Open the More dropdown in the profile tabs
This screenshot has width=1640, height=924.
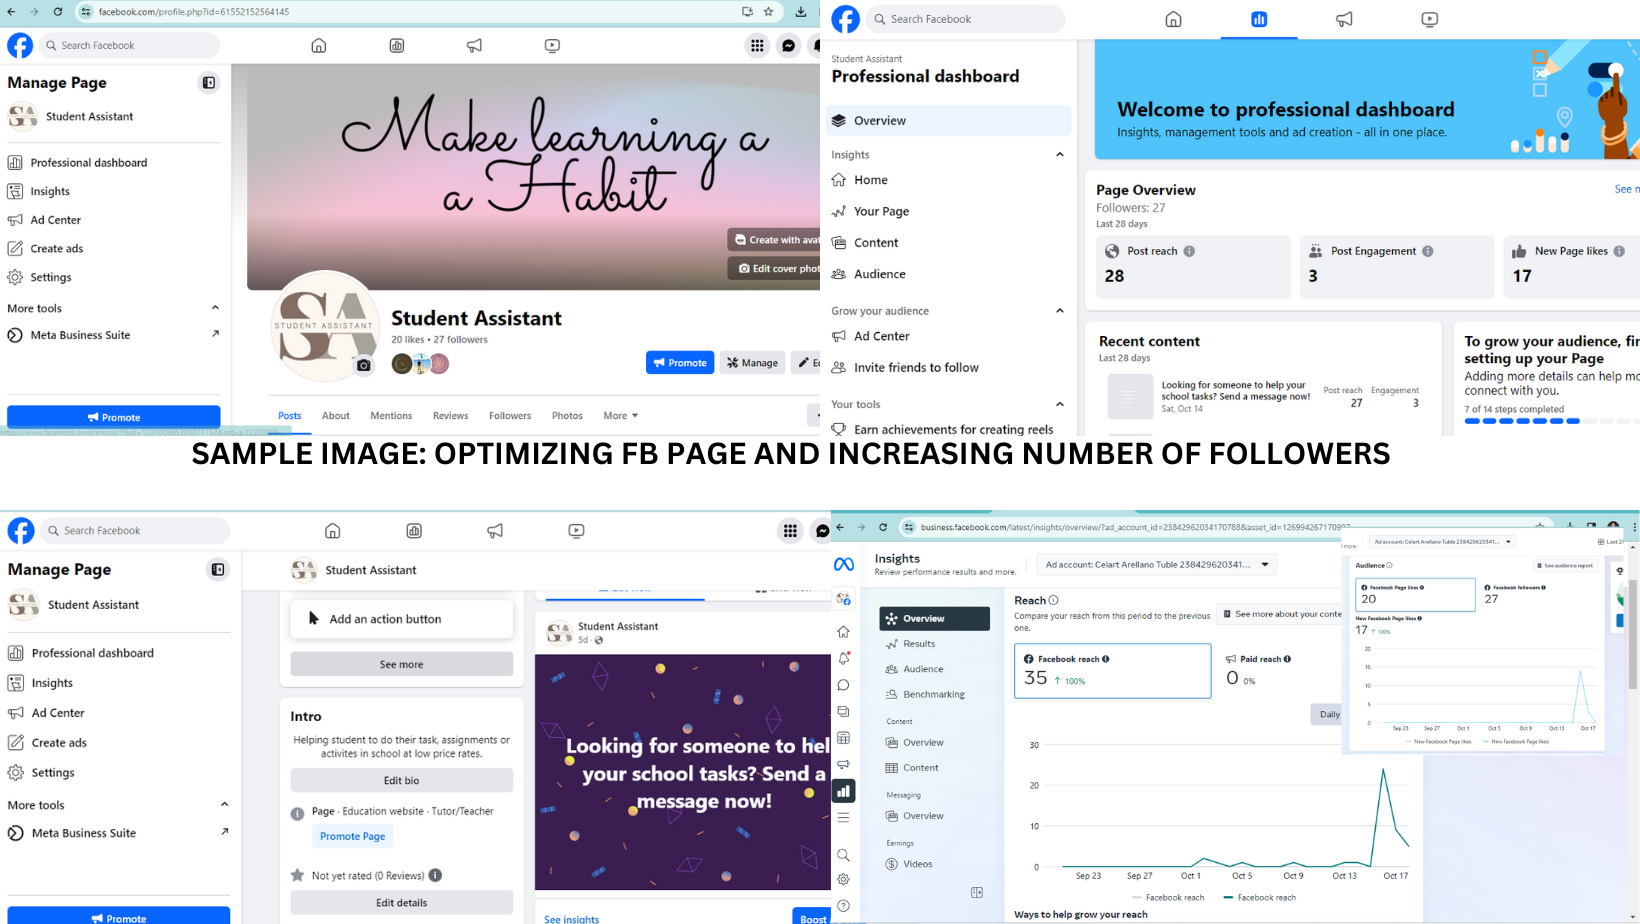click(620, 416)
